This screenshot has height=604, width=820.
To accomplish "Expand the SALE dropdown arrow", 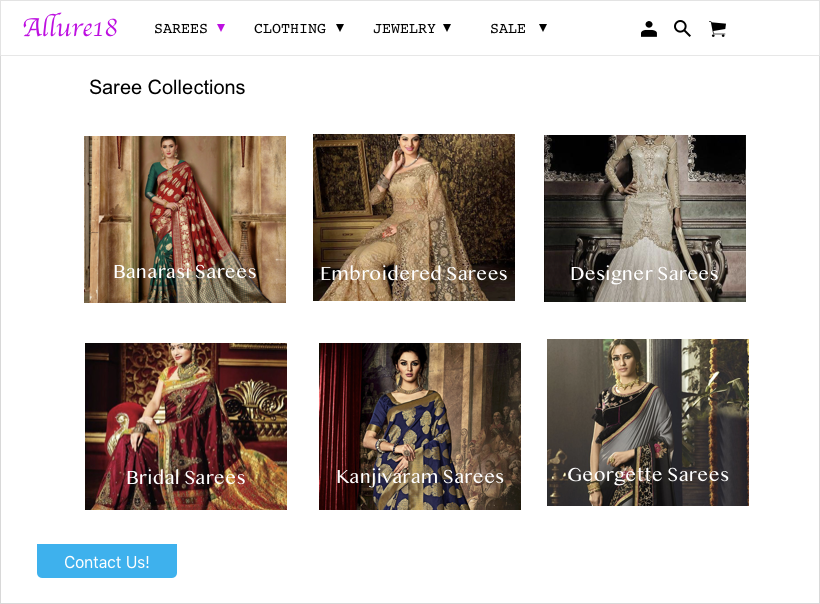I will coord(543,28).
